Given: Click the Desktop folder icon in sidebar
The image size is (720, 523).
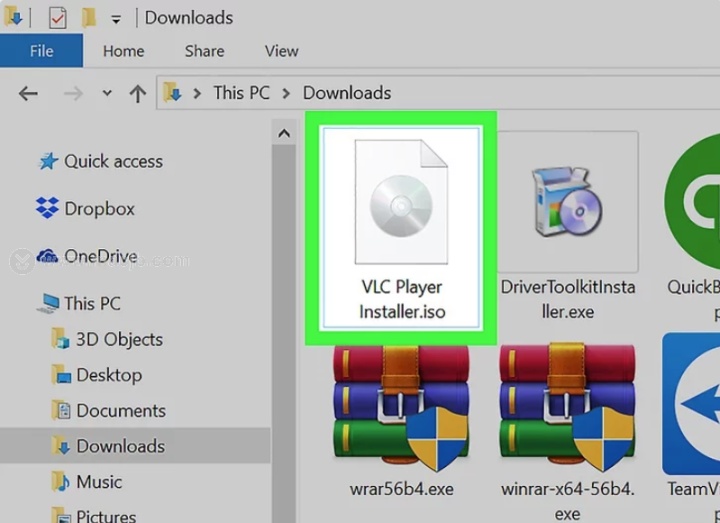Looking at the screenshot, I should pos(61,374).
